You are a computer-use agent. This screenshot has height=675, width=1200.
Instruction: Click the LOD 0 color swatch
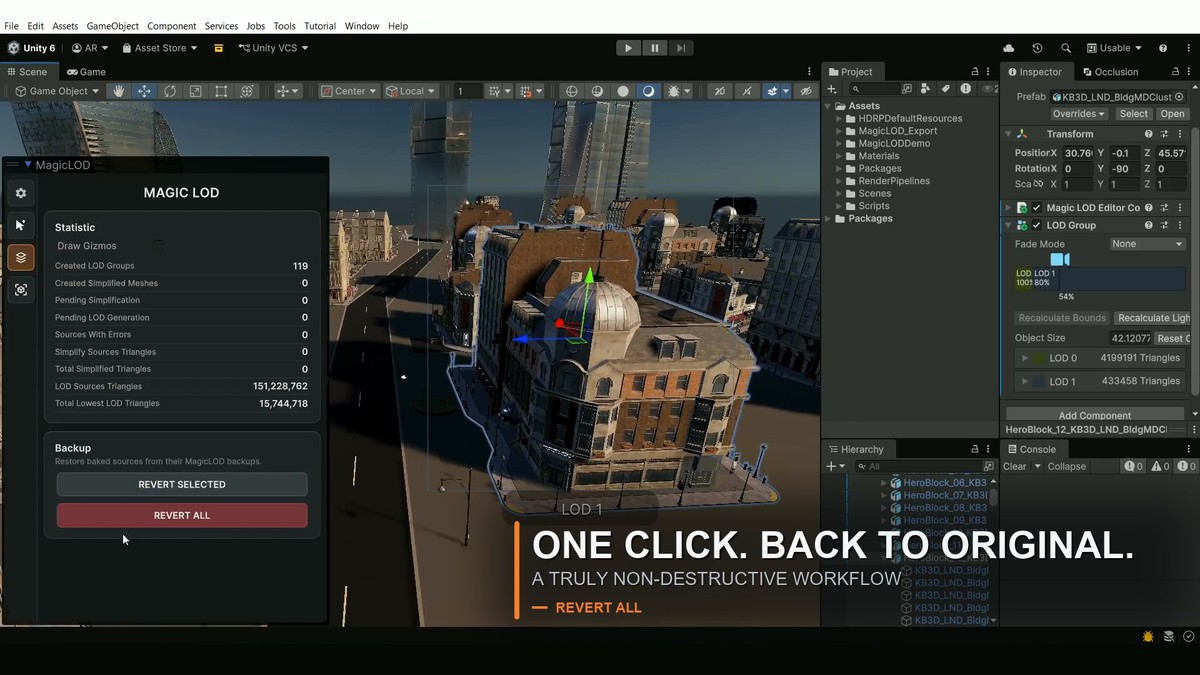point(1040,358)
